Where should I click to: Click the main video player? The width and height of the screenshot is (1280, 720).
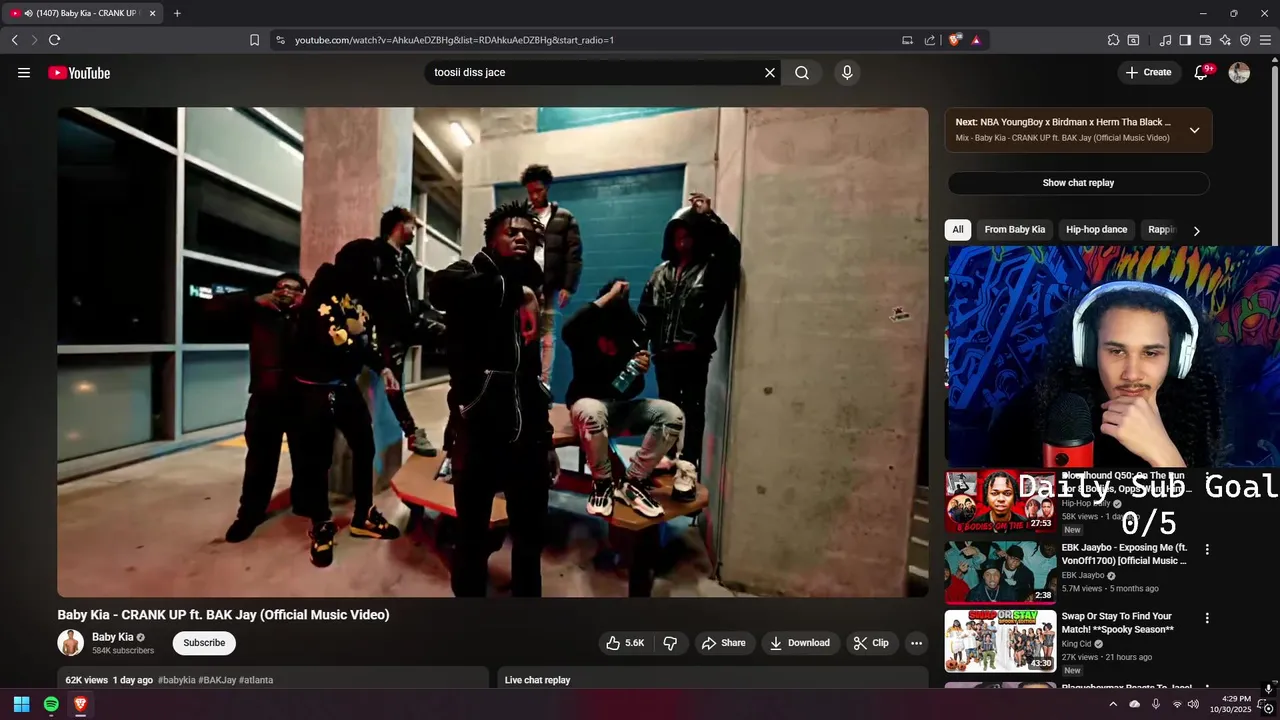pos(493,352)
